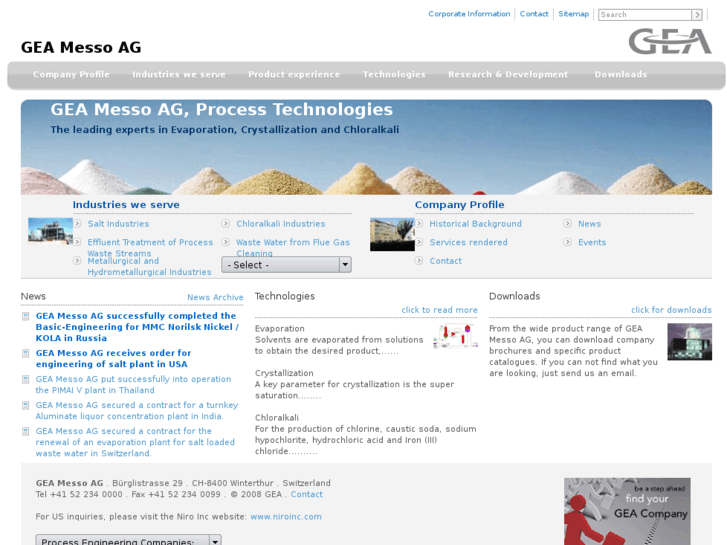This screenshot has height=545, width=727.
Task: Click the News Archive link
Action: click(215, 298)
